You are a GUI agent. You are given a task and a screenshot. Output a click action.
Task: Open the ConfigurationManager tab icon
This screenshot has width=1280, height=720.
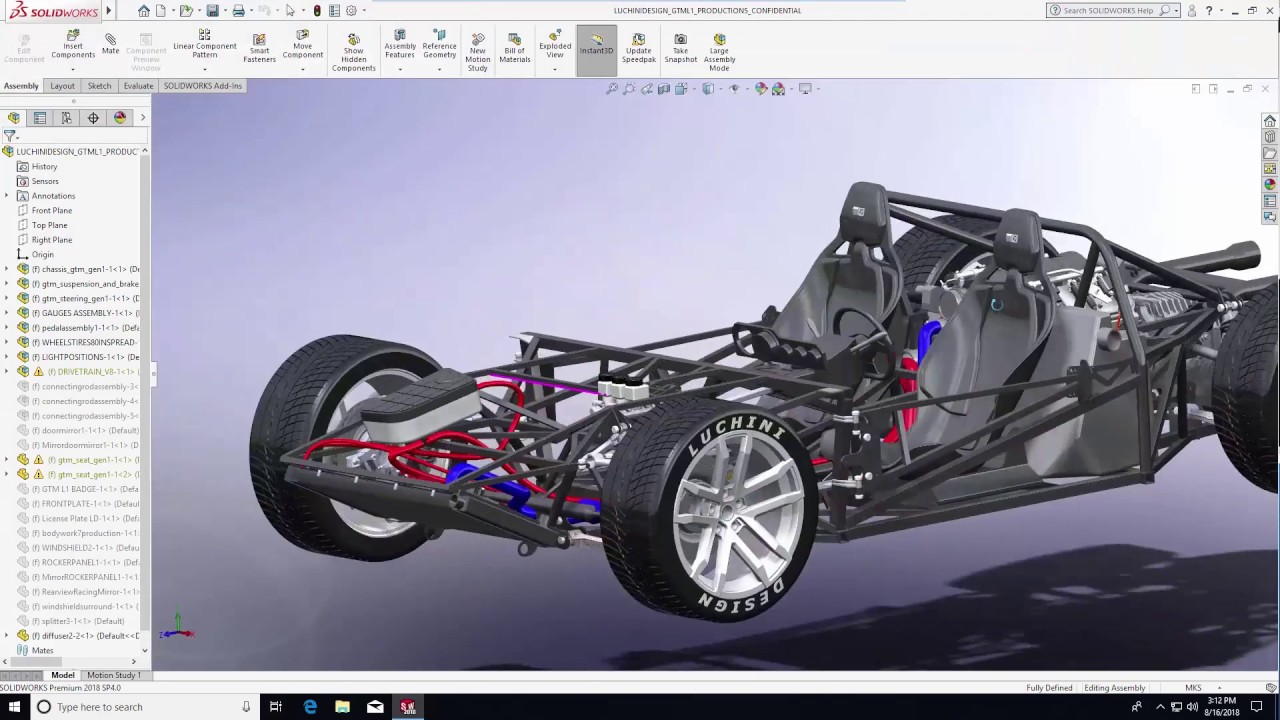click(66, 118)
